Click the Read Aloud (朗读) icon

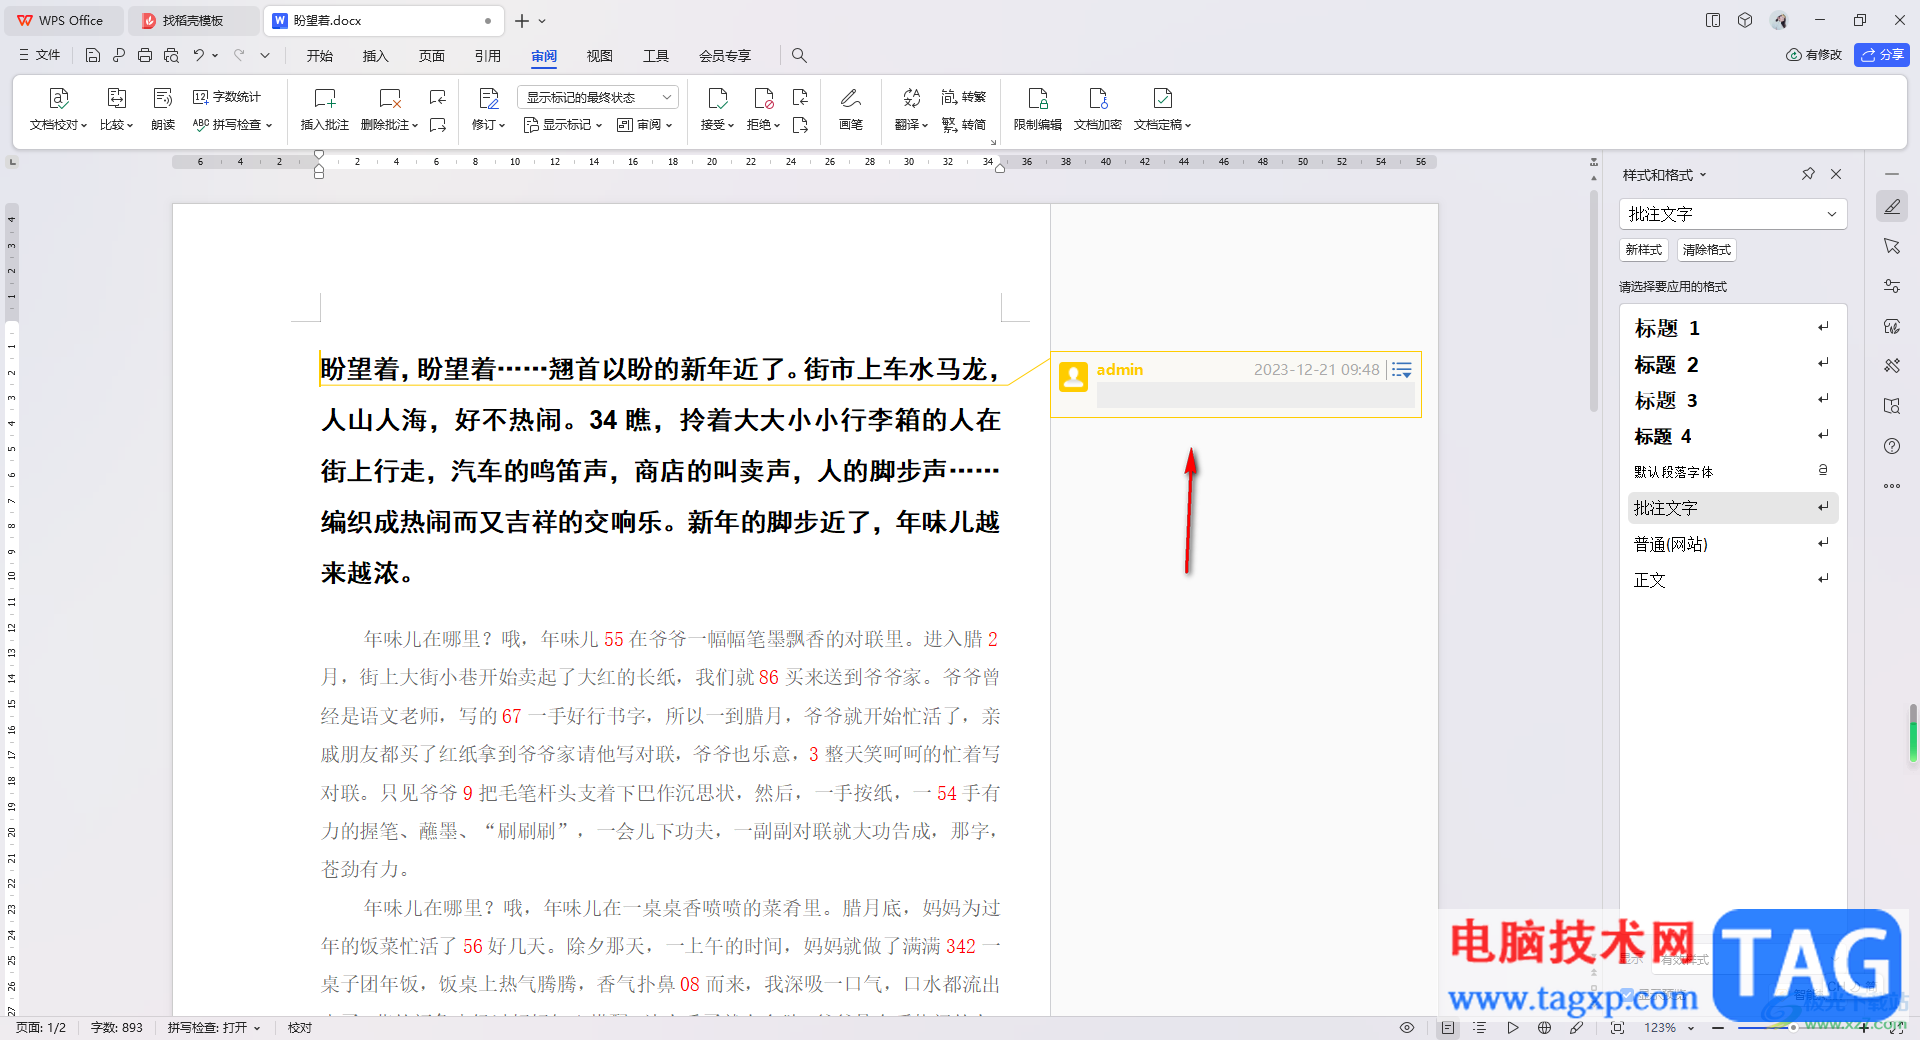pos(163,99)
